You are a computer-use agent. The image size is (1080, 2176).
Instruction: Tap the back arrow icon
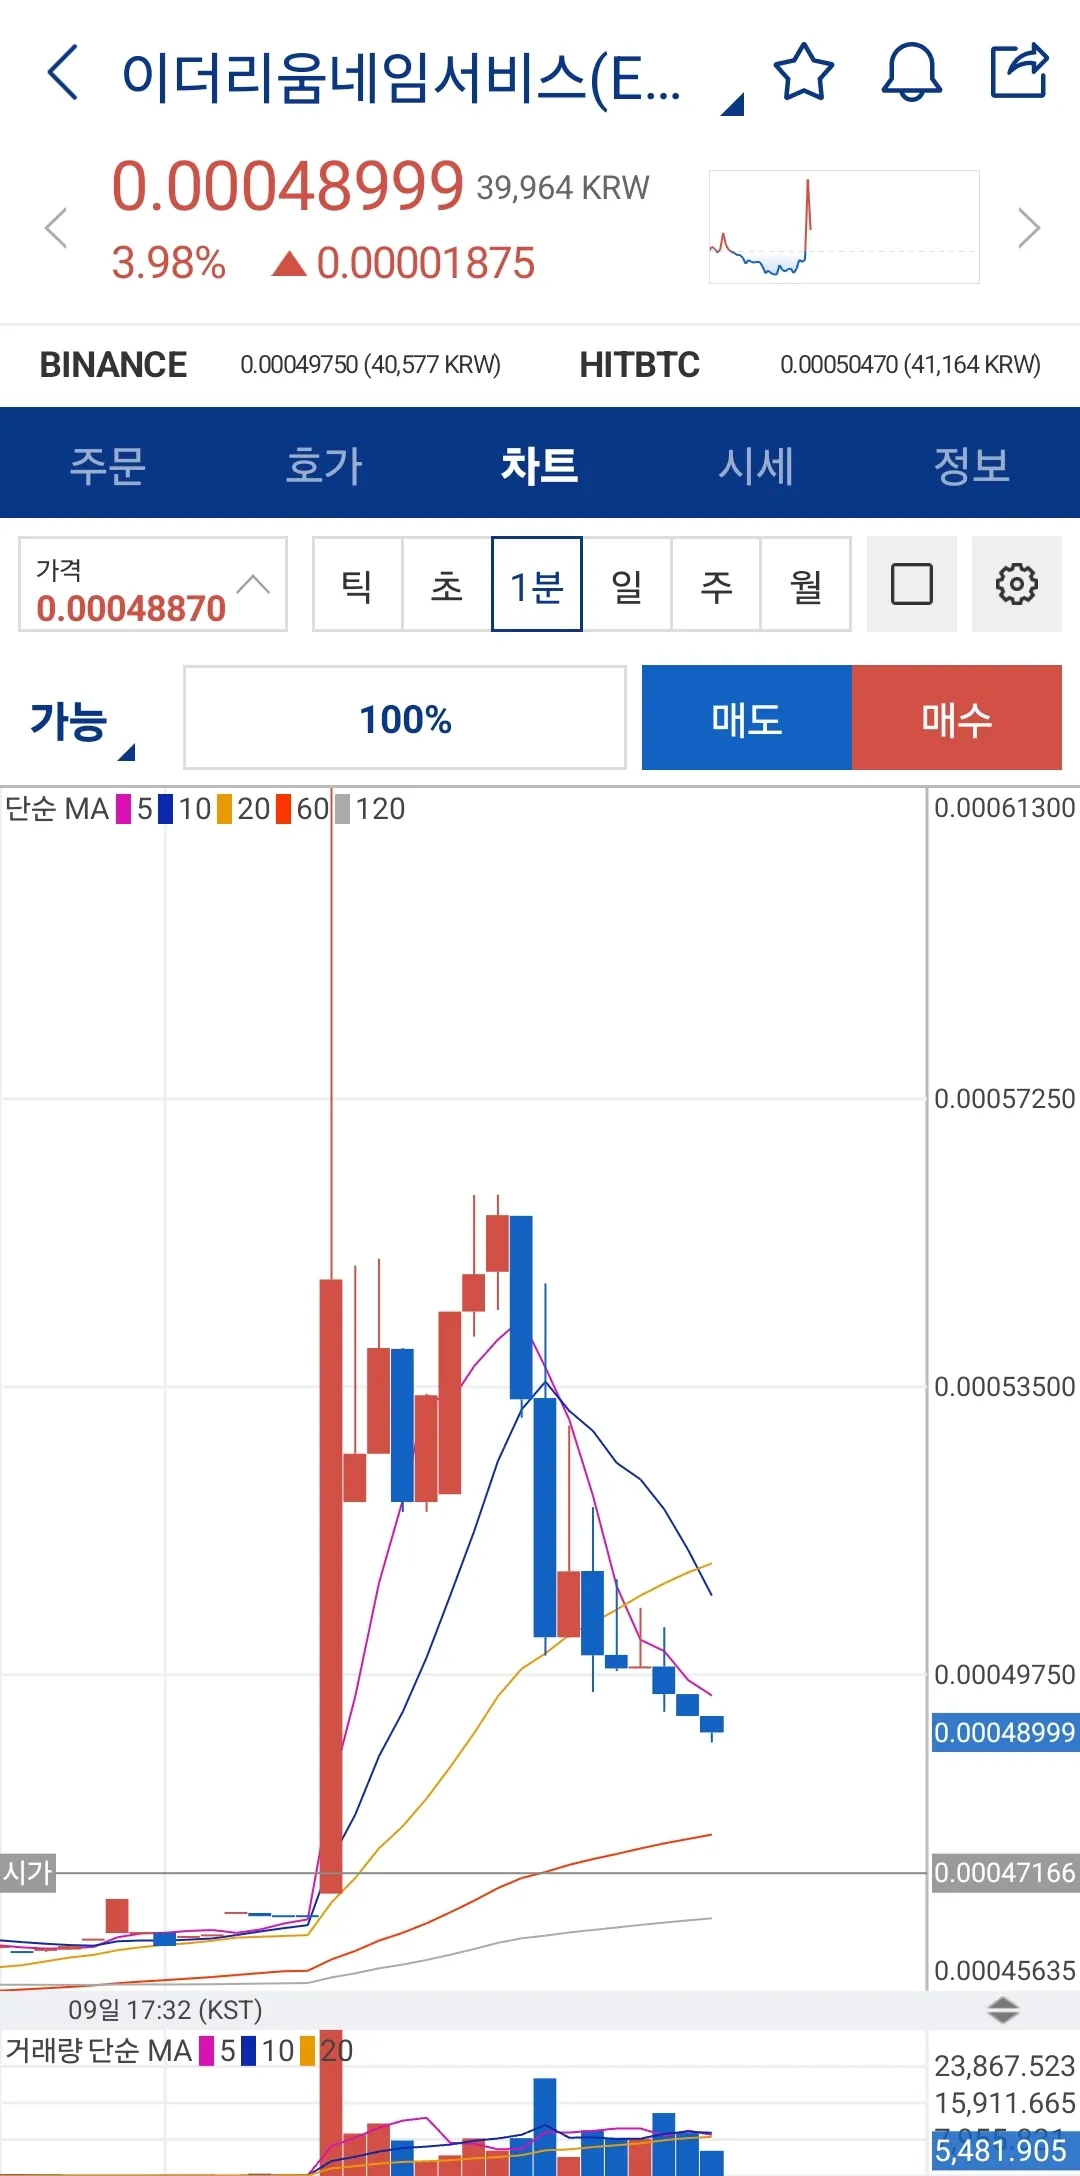click(x=62, y=73)
